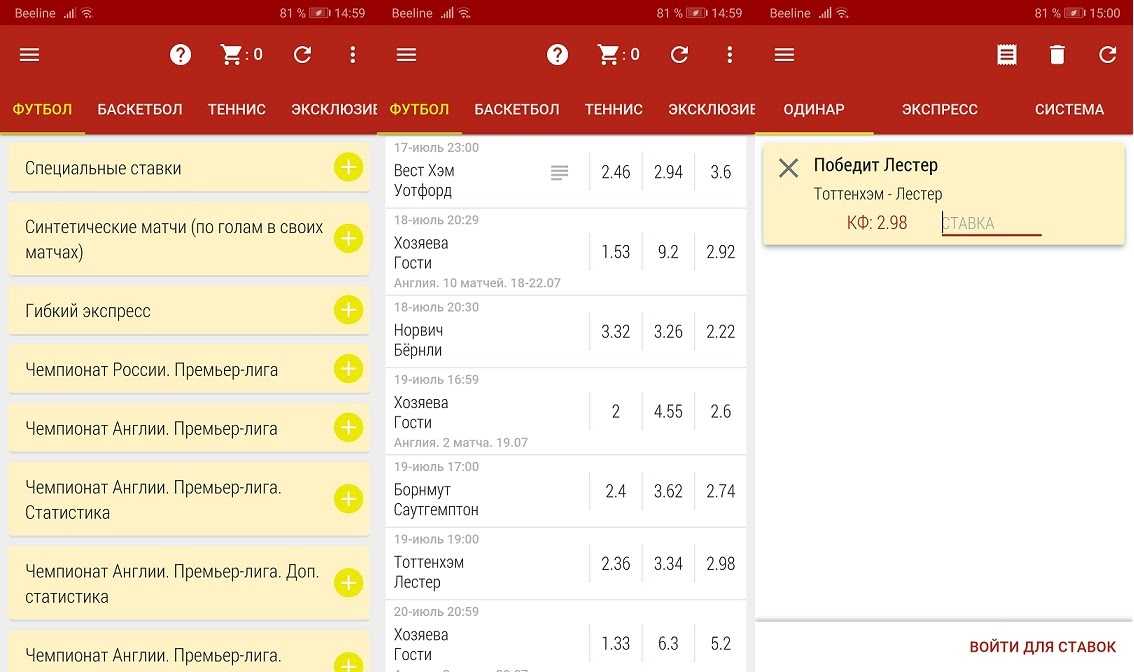Image resolution: width=1134 pixels, height=672 pixels.
Task: Pick odds 3.32 for Норвич win
Action: [x=615, y=332]
